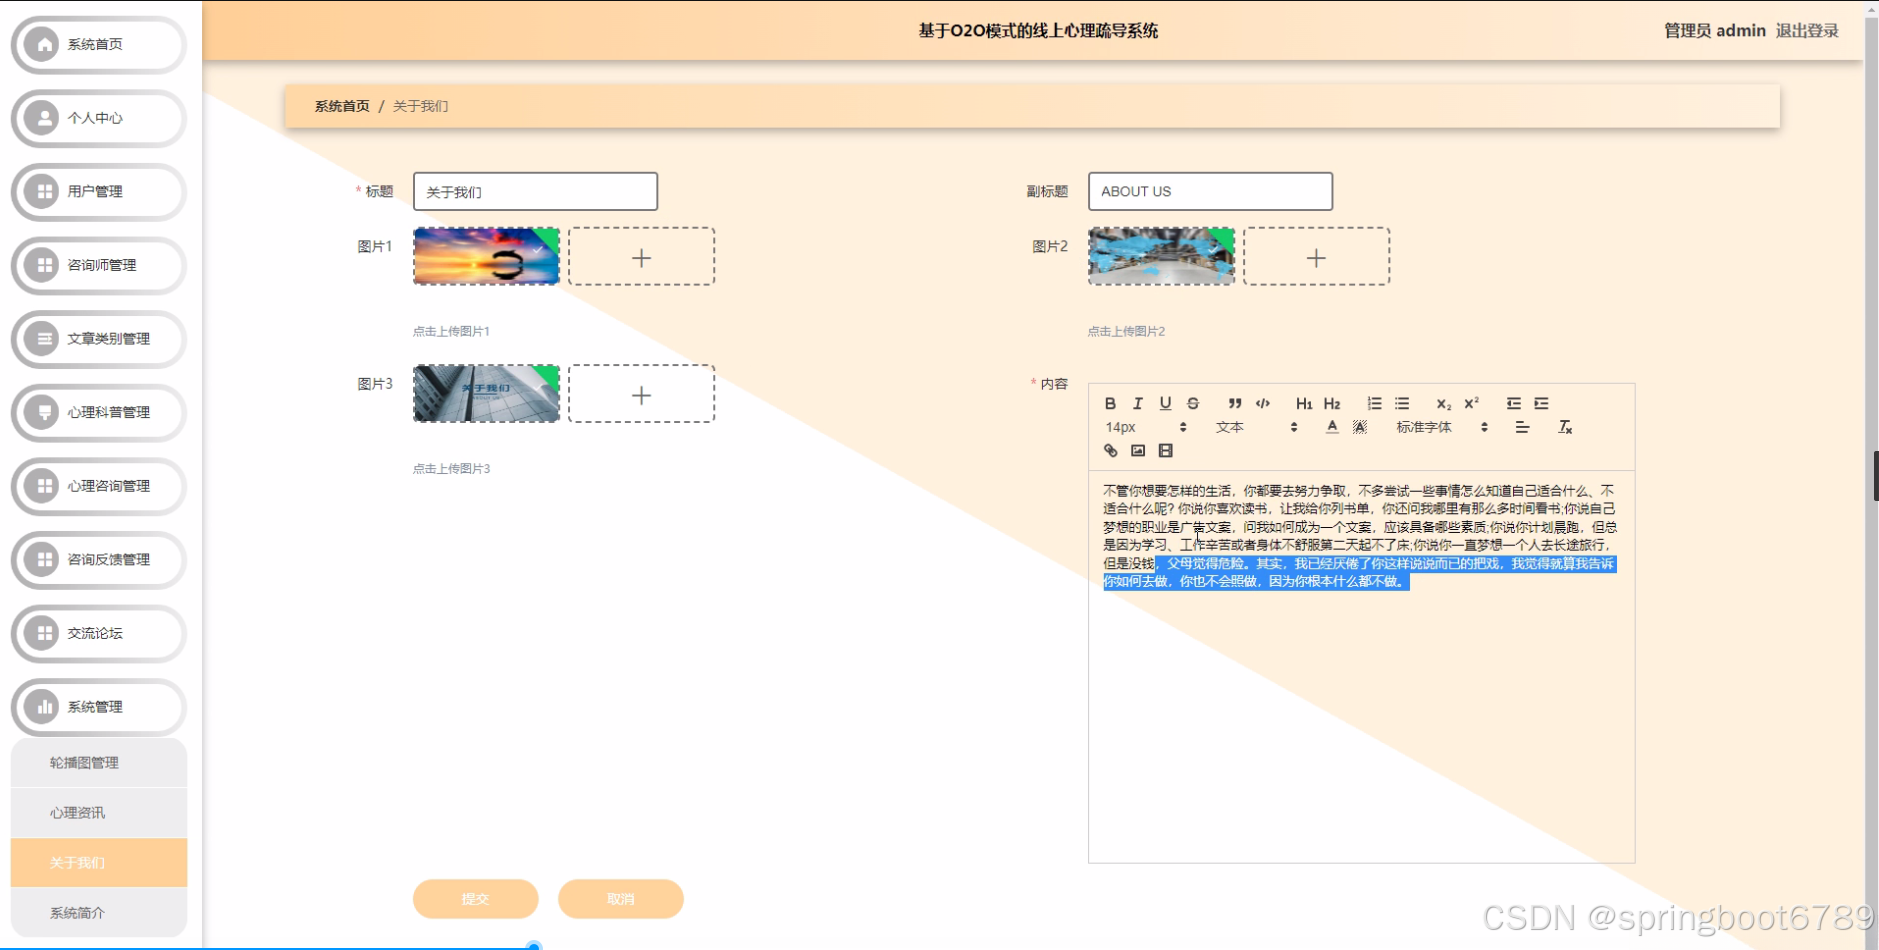1879x950 pixels.
Task: Open 系统首页 in the sidebar
Action: 98,44
